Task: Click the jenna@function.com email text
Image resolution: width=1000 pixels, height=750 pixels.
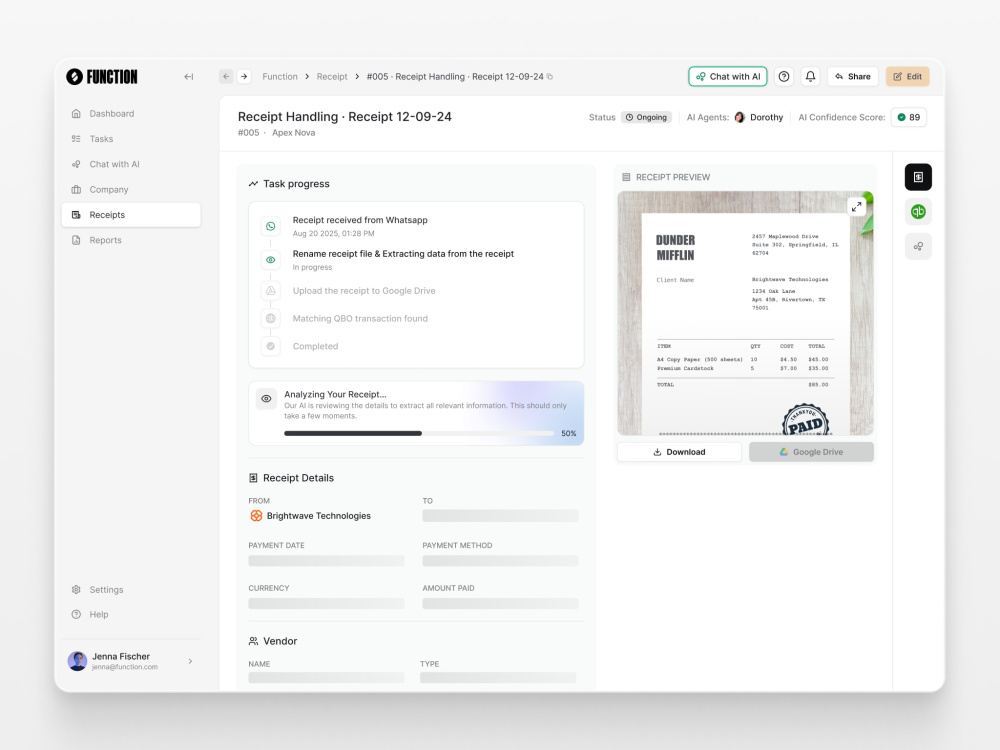Action: tap(124, 667)
